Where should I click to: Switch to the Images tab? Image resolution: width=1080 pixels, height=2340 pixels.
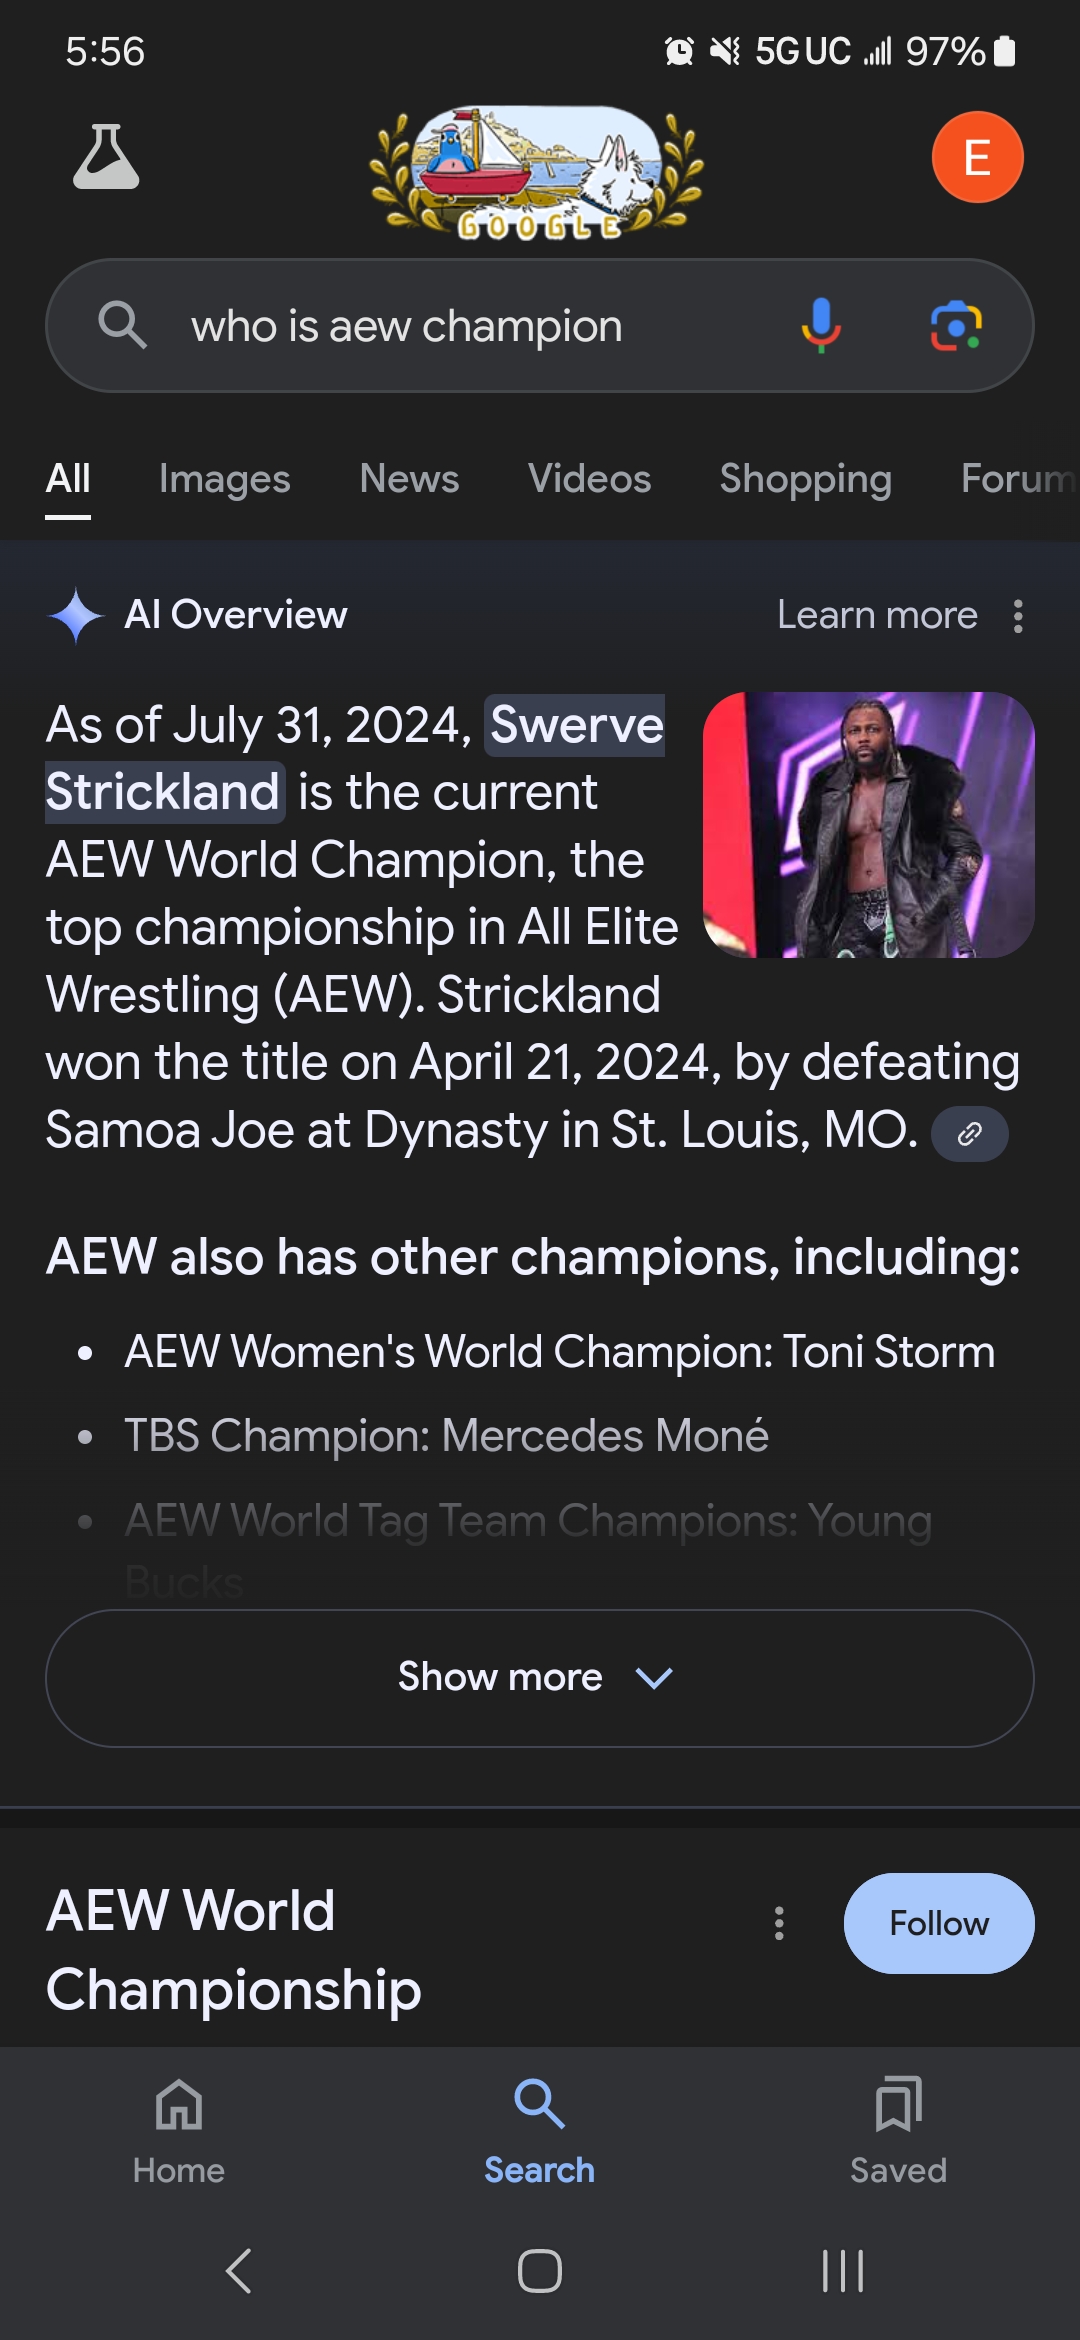(224, 480)
